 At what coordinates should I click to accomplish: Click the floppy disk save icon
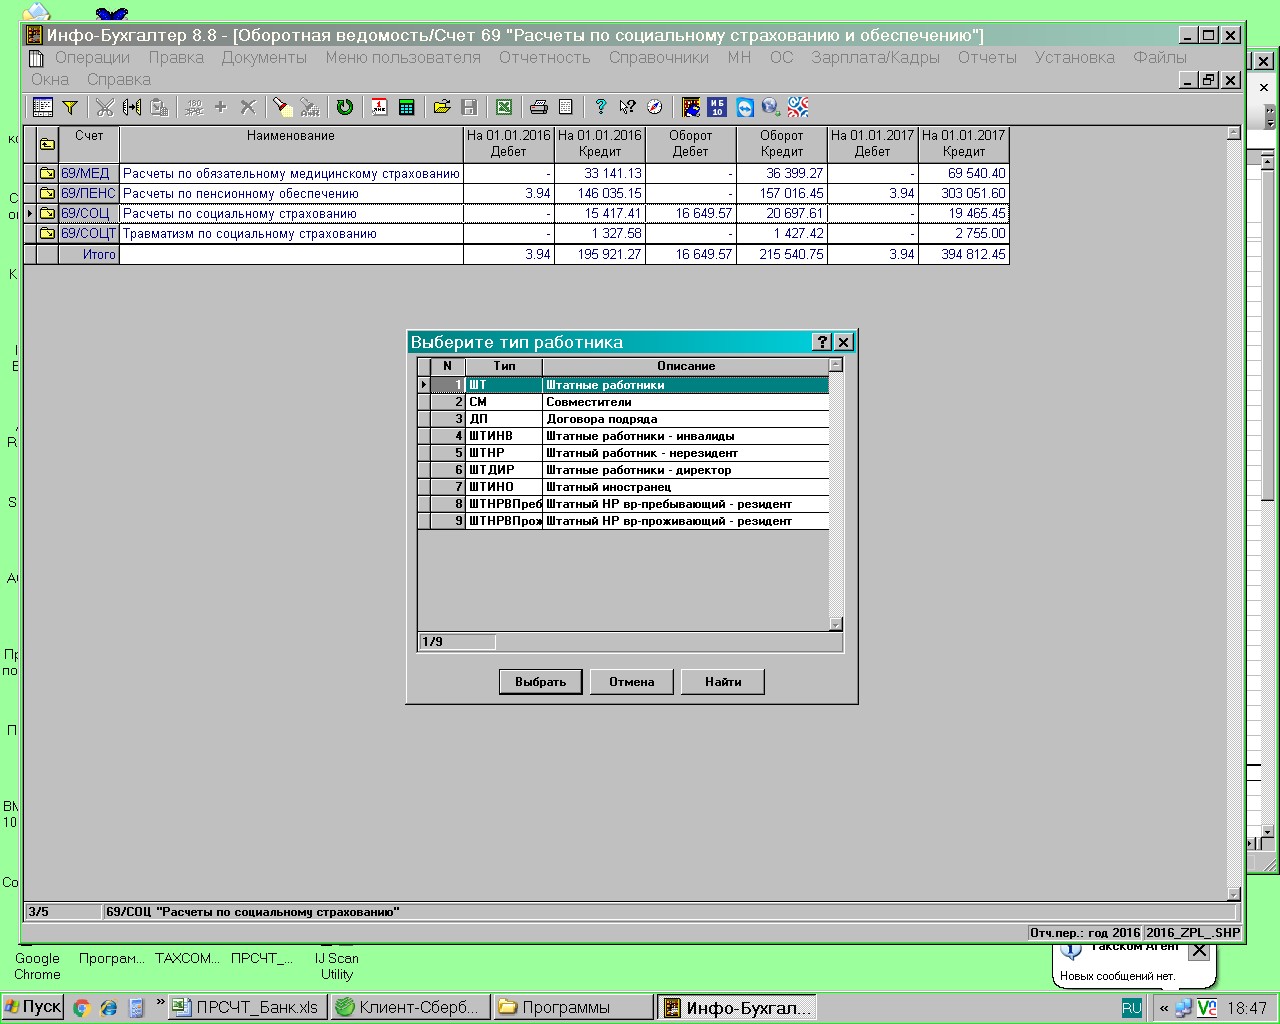coord(469,107)
